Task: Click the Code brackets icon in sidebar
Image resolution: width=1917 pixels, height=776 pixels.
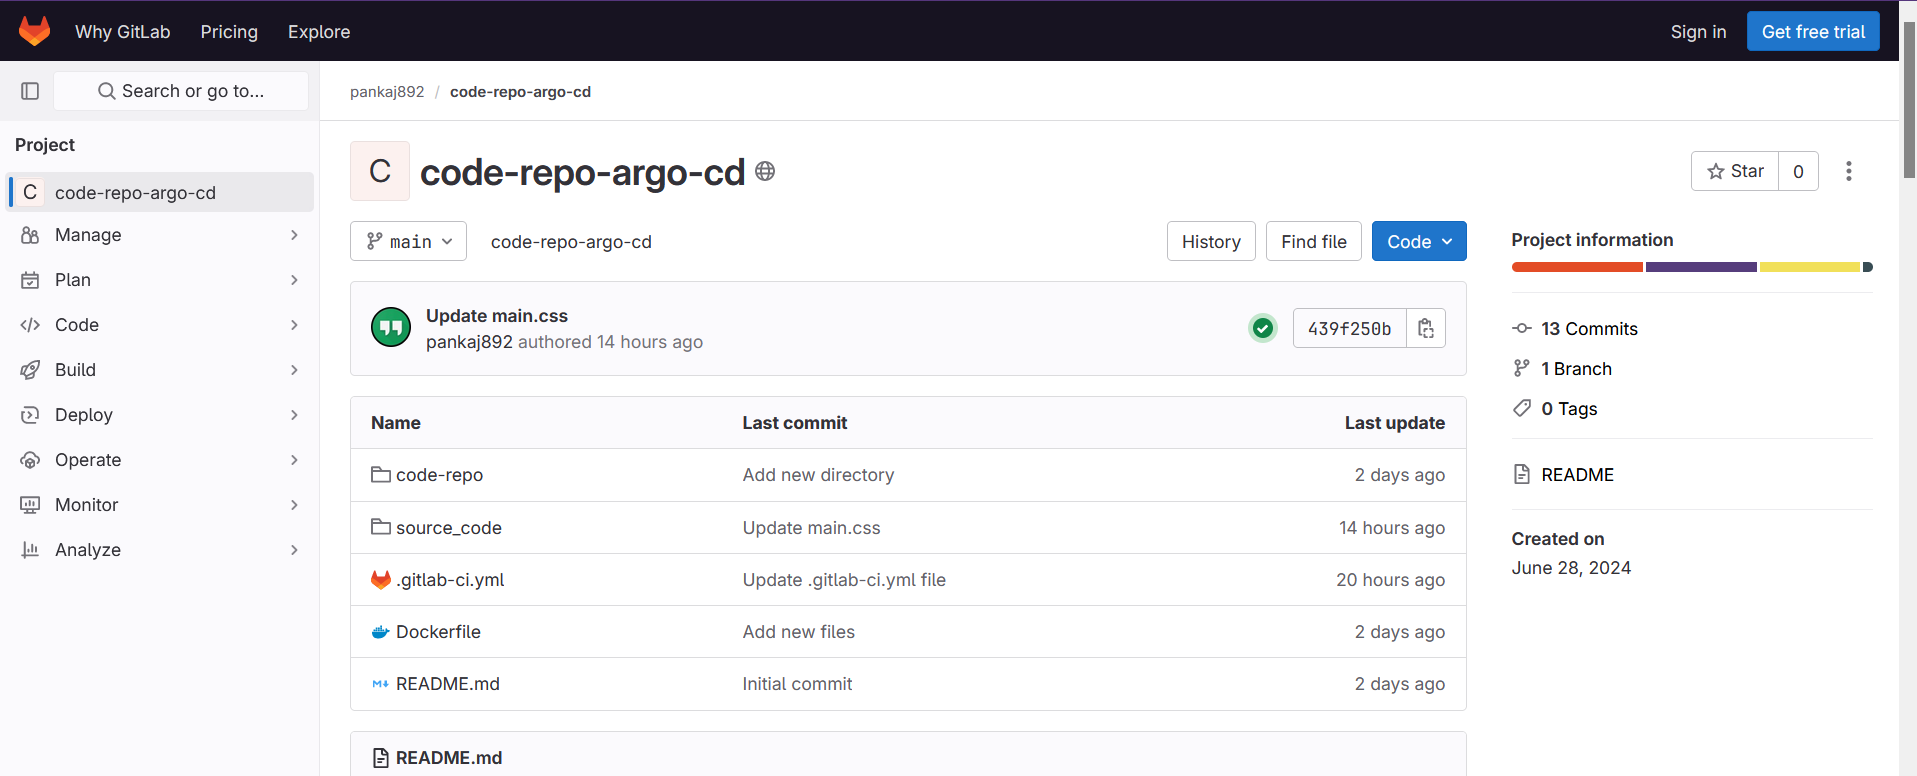Action: click(x=30, y=325)
